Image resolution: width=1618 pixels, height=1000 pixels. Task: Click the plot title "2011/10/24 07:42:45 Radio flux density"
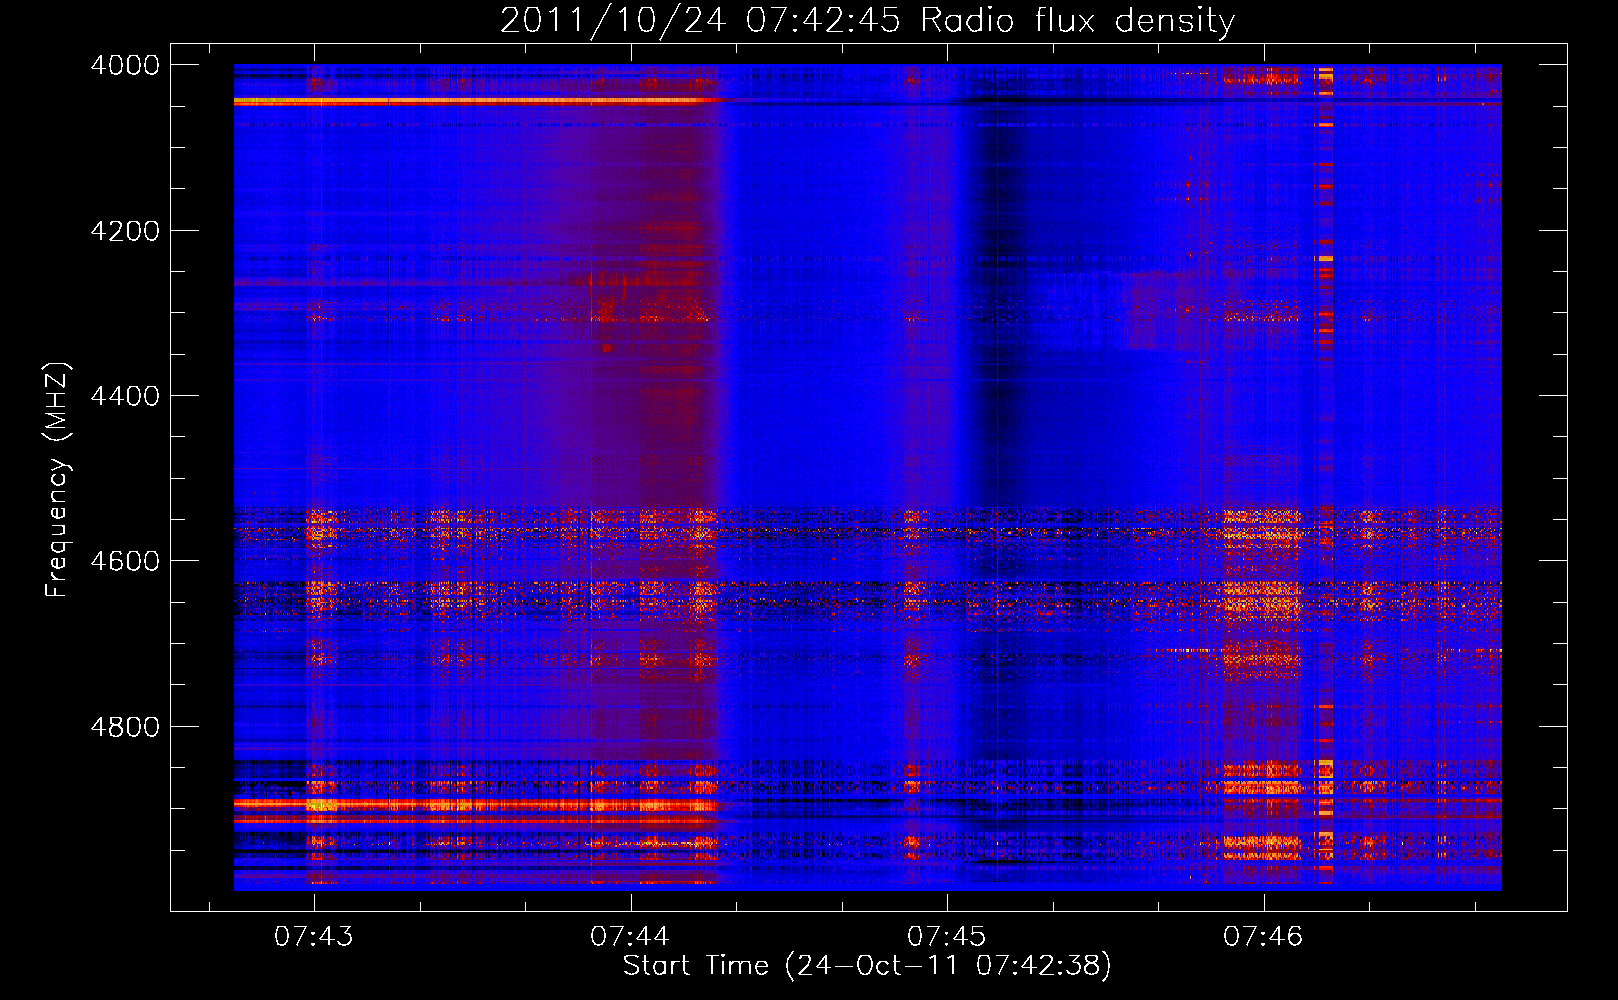coord(867,20)
